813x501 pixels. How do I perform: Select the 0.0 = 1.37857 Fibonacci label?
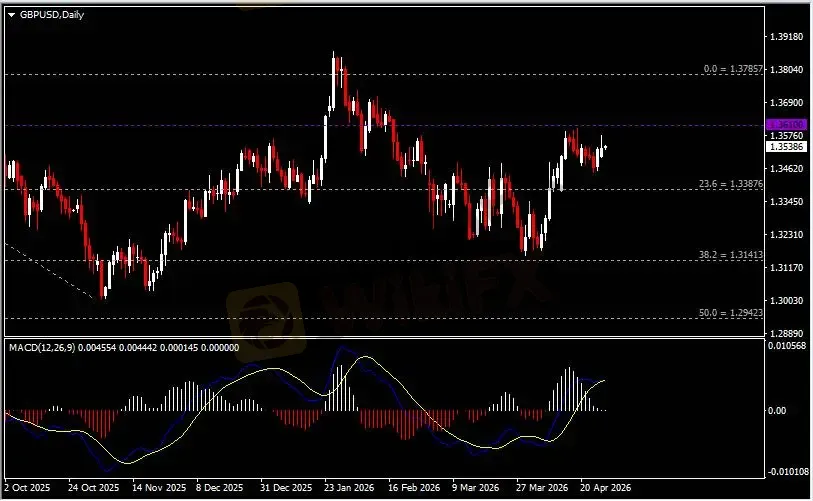pos(734,69)
